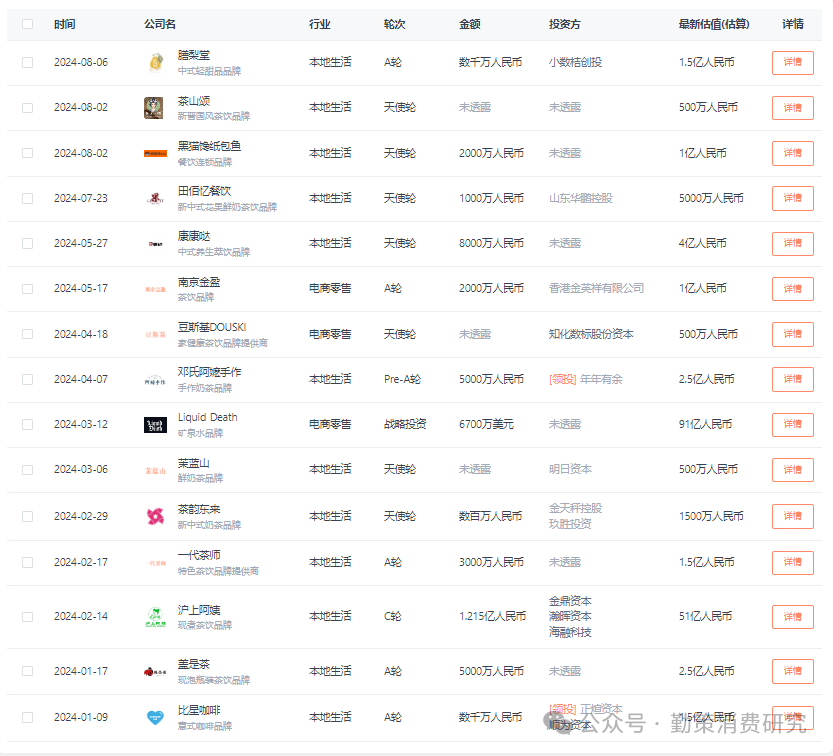Open 详情 for Liquid Death

pos(793,424)
